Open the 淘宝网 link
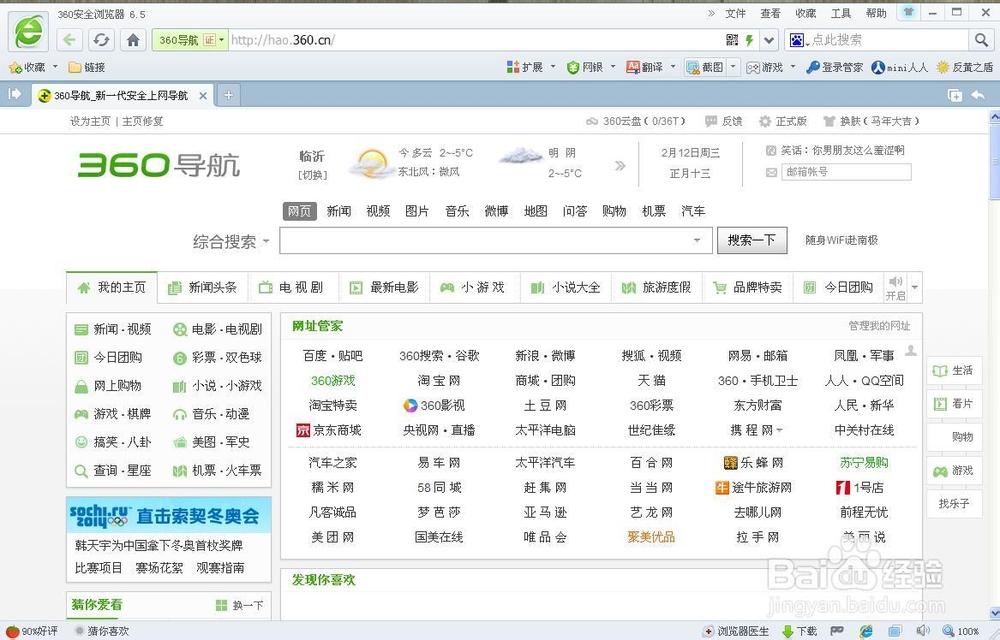Viewport: 1000px width, 640px height. pyautogui.click(x=436, y=381)
